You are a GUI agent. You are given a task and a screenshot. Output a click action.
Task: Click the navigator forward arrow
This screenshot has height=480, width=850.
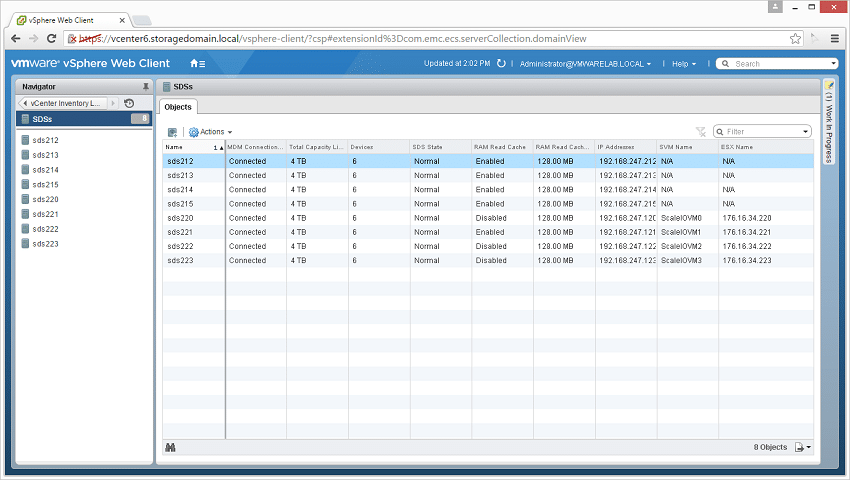click(x=113, y=103)
